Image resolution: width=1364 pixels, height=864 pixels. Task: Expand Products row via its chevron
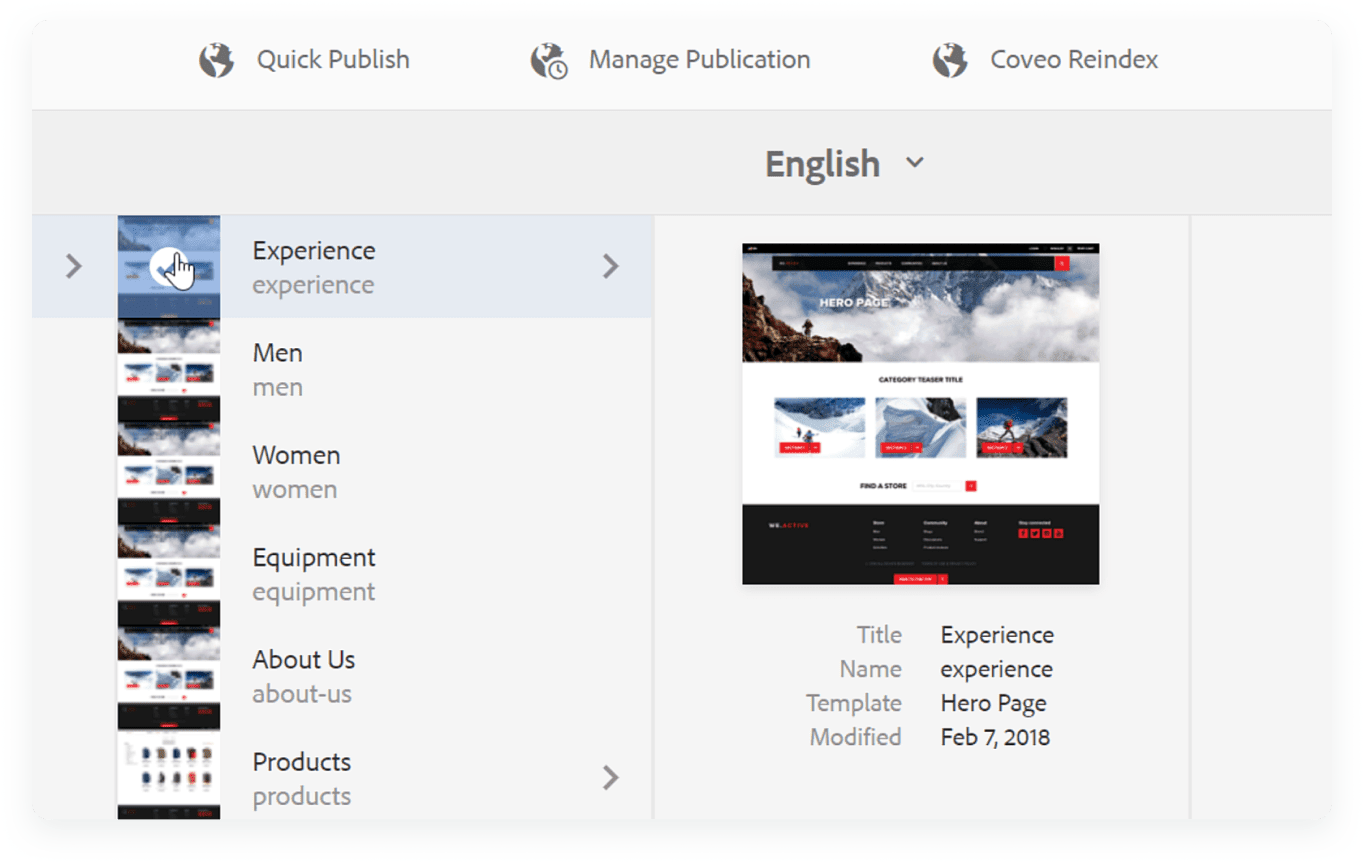610,777
